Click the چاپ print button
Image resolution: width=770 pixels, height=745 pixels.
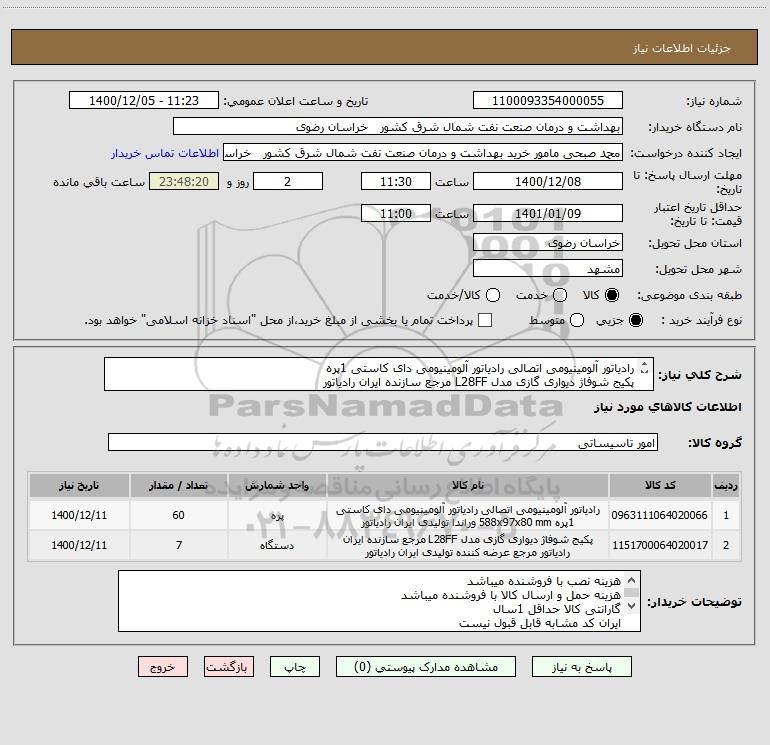coord(295,667)
